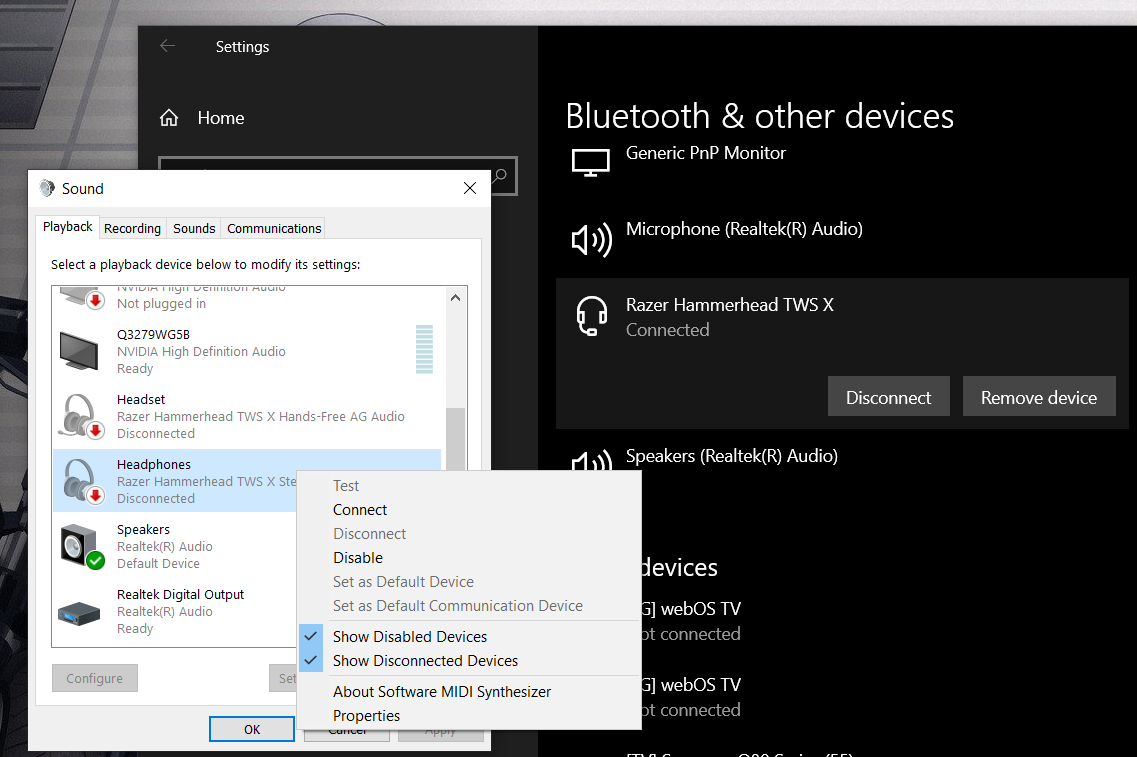
Task: Click the Home house icon in Settings
Action: pyautogui.click(x=169, y=117)
